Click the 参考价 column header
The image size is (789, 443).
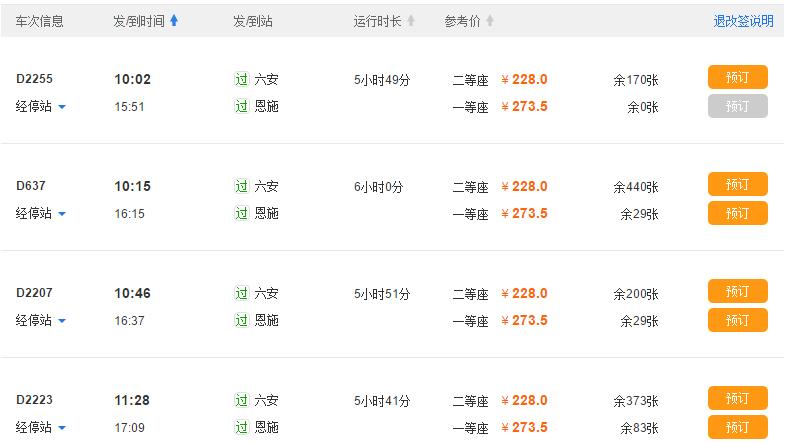pyautogui.click(x=463, y=21)
